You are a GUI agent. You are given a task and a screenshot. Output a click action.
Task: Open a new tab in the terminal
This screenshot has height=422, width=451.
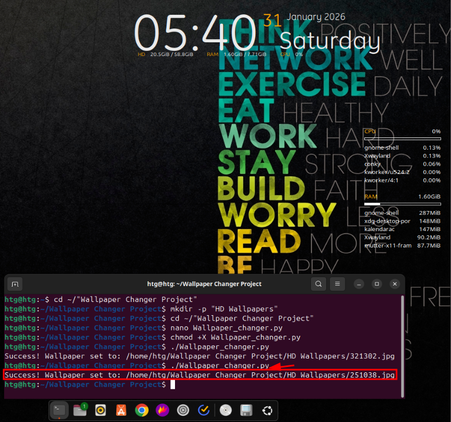pos(15,284)
